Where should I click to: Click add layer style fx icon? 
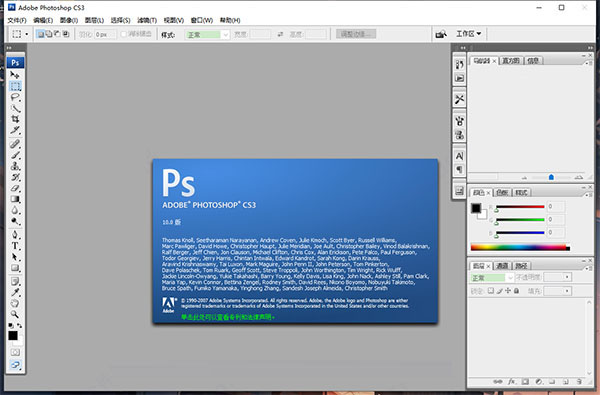coord(512,382)
